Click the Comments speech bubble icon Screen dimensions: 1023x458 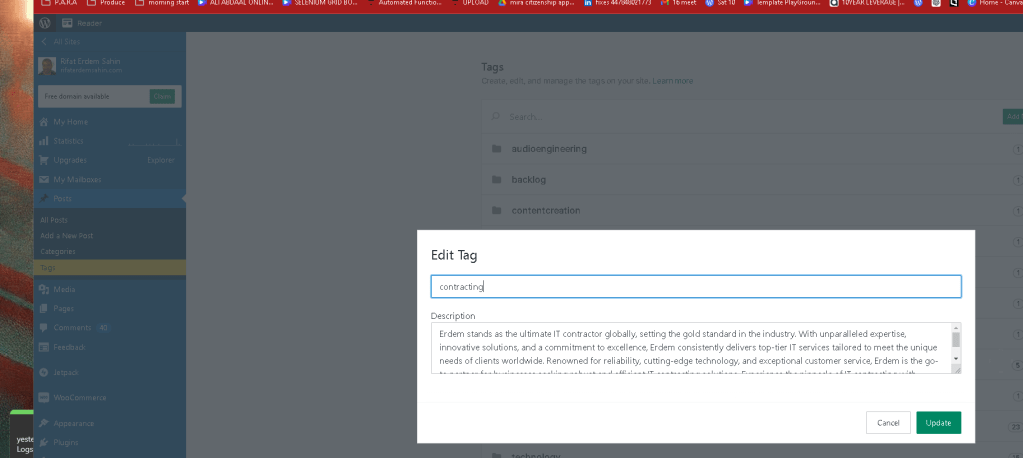(x=44, y=328)
